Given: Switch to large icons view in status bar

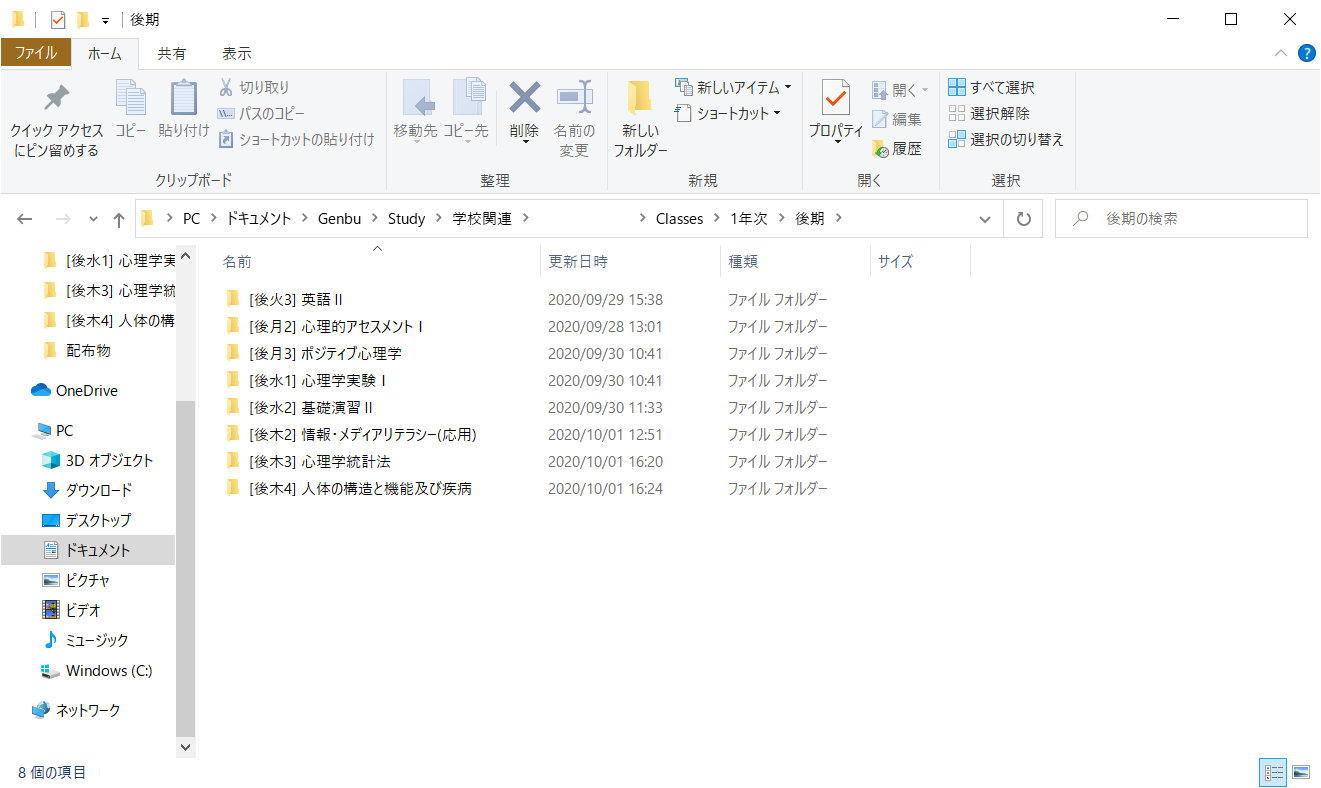Looking at the screenshot, I should point(1300,772).
